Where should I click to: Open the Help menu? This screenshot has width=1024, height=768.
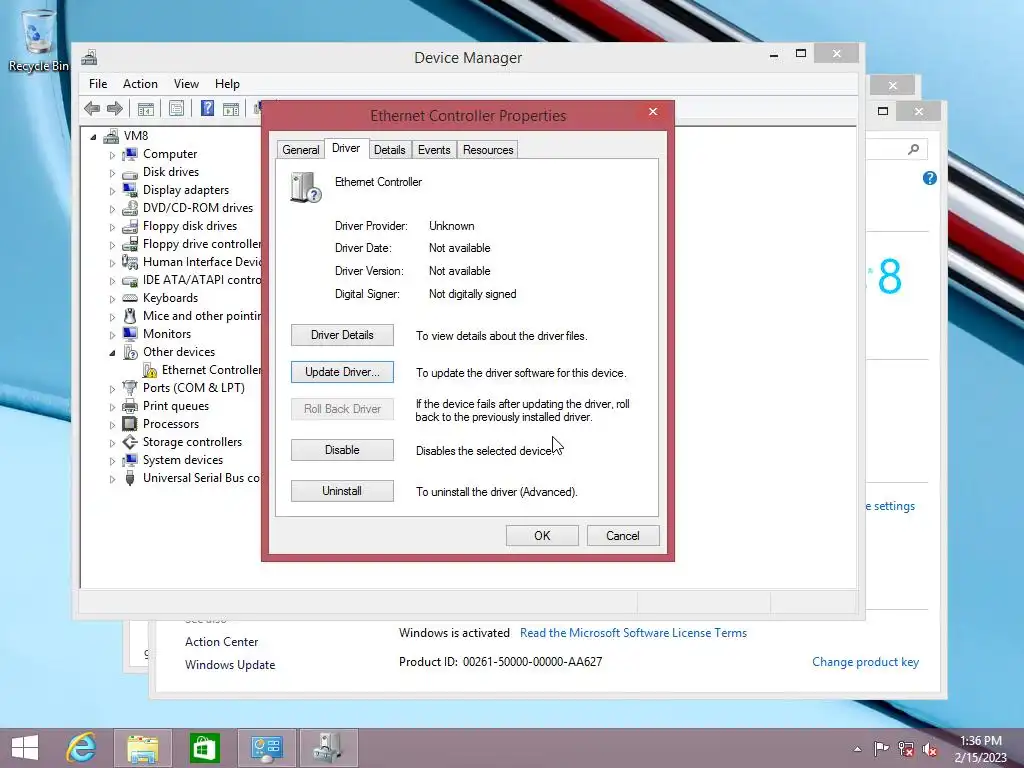[227, 84]
